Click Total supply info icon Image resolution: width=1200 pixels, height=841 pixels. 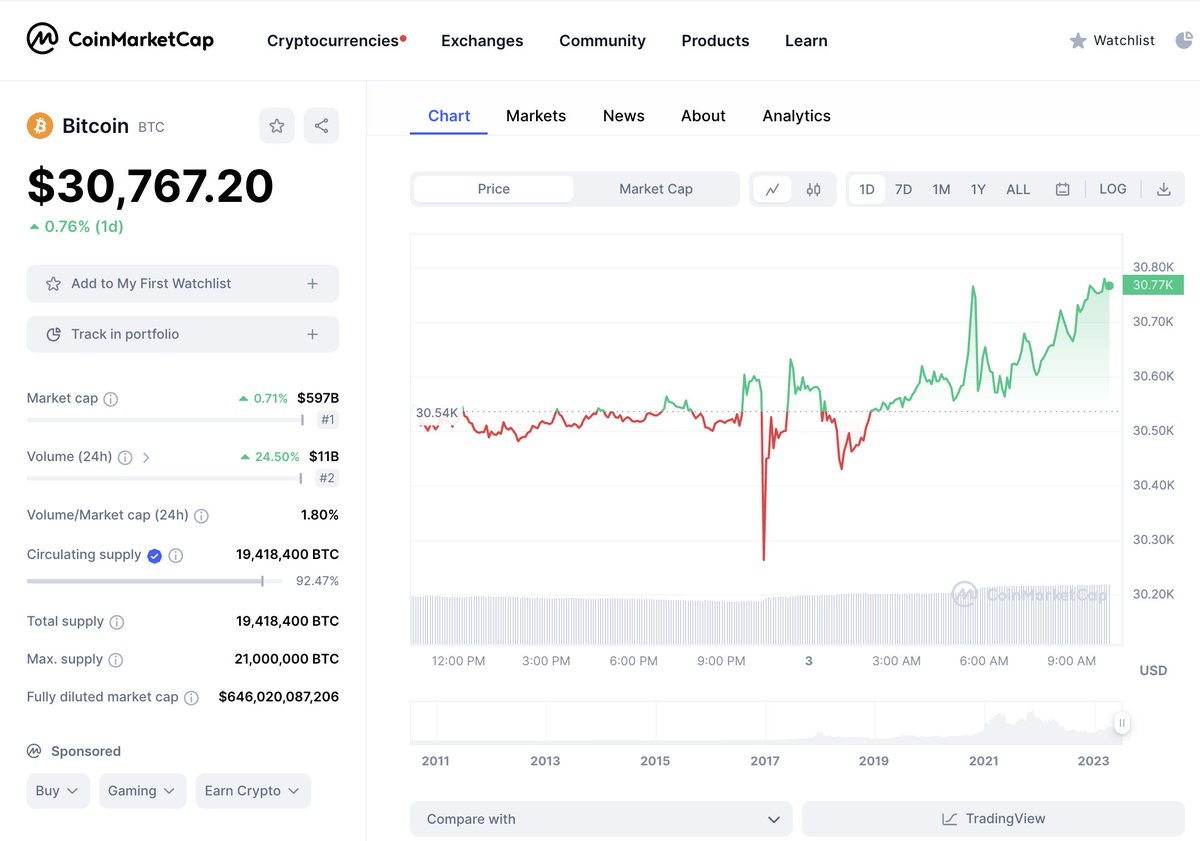click(117, 622)
